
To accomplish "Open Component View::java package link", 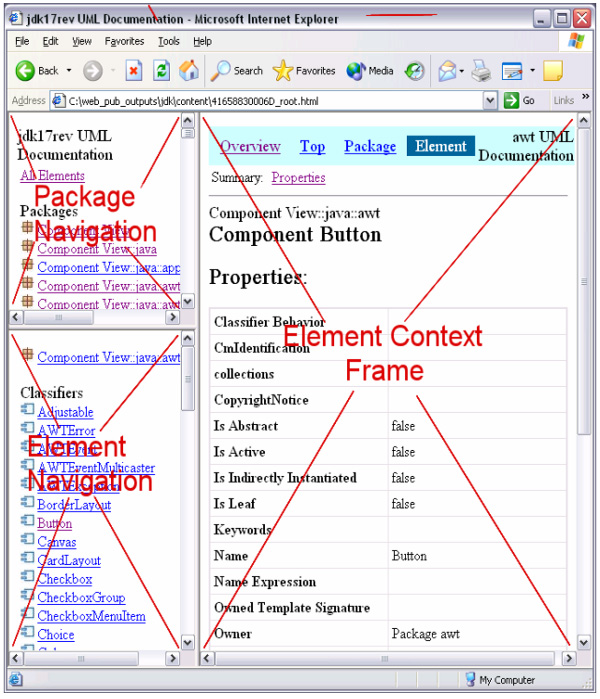I will click(x=97, y=249).
